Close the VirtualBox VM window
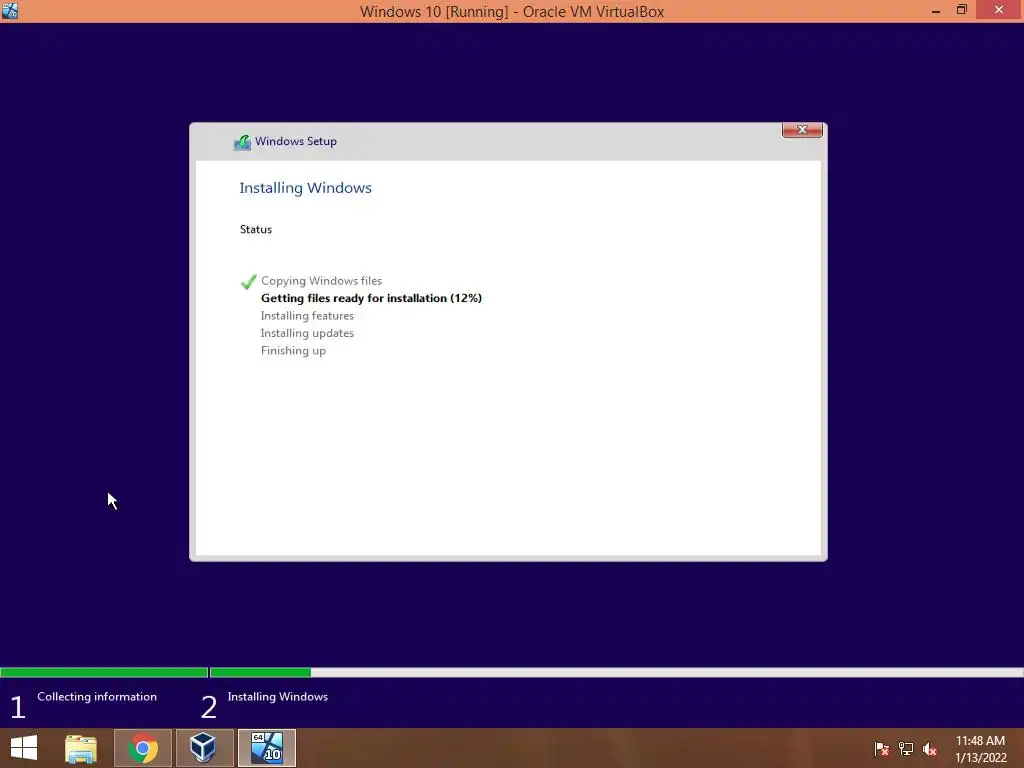 [999, 9]
